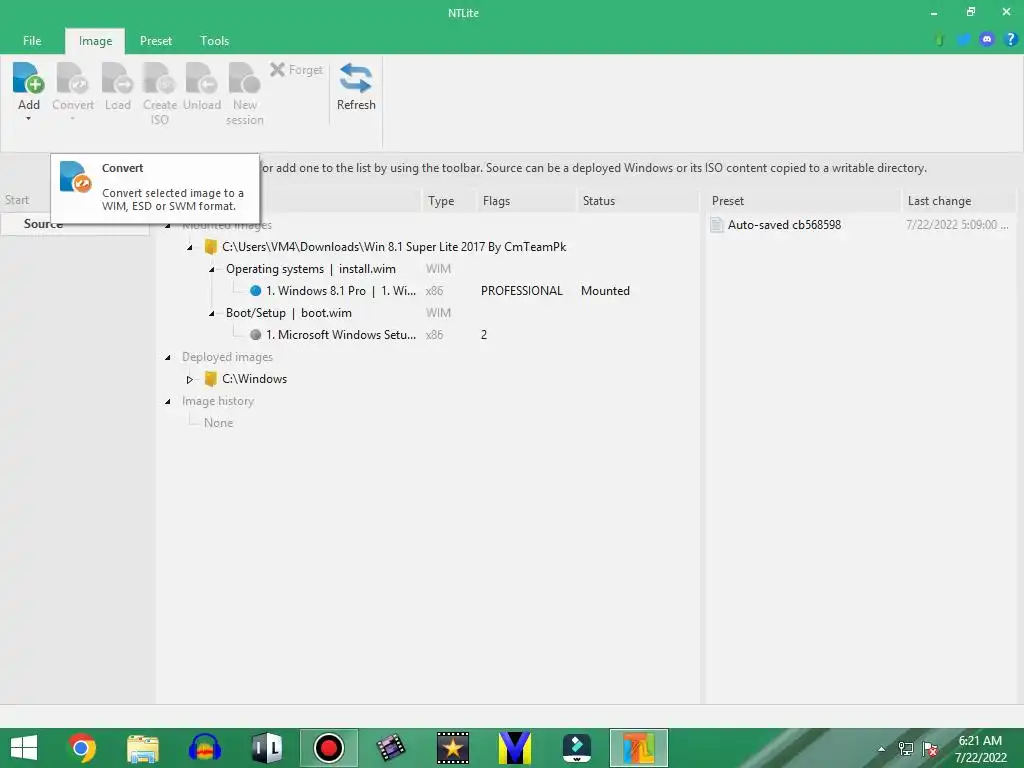Click the grey dot icon beside Windows Setup

(x=255, y=334)
